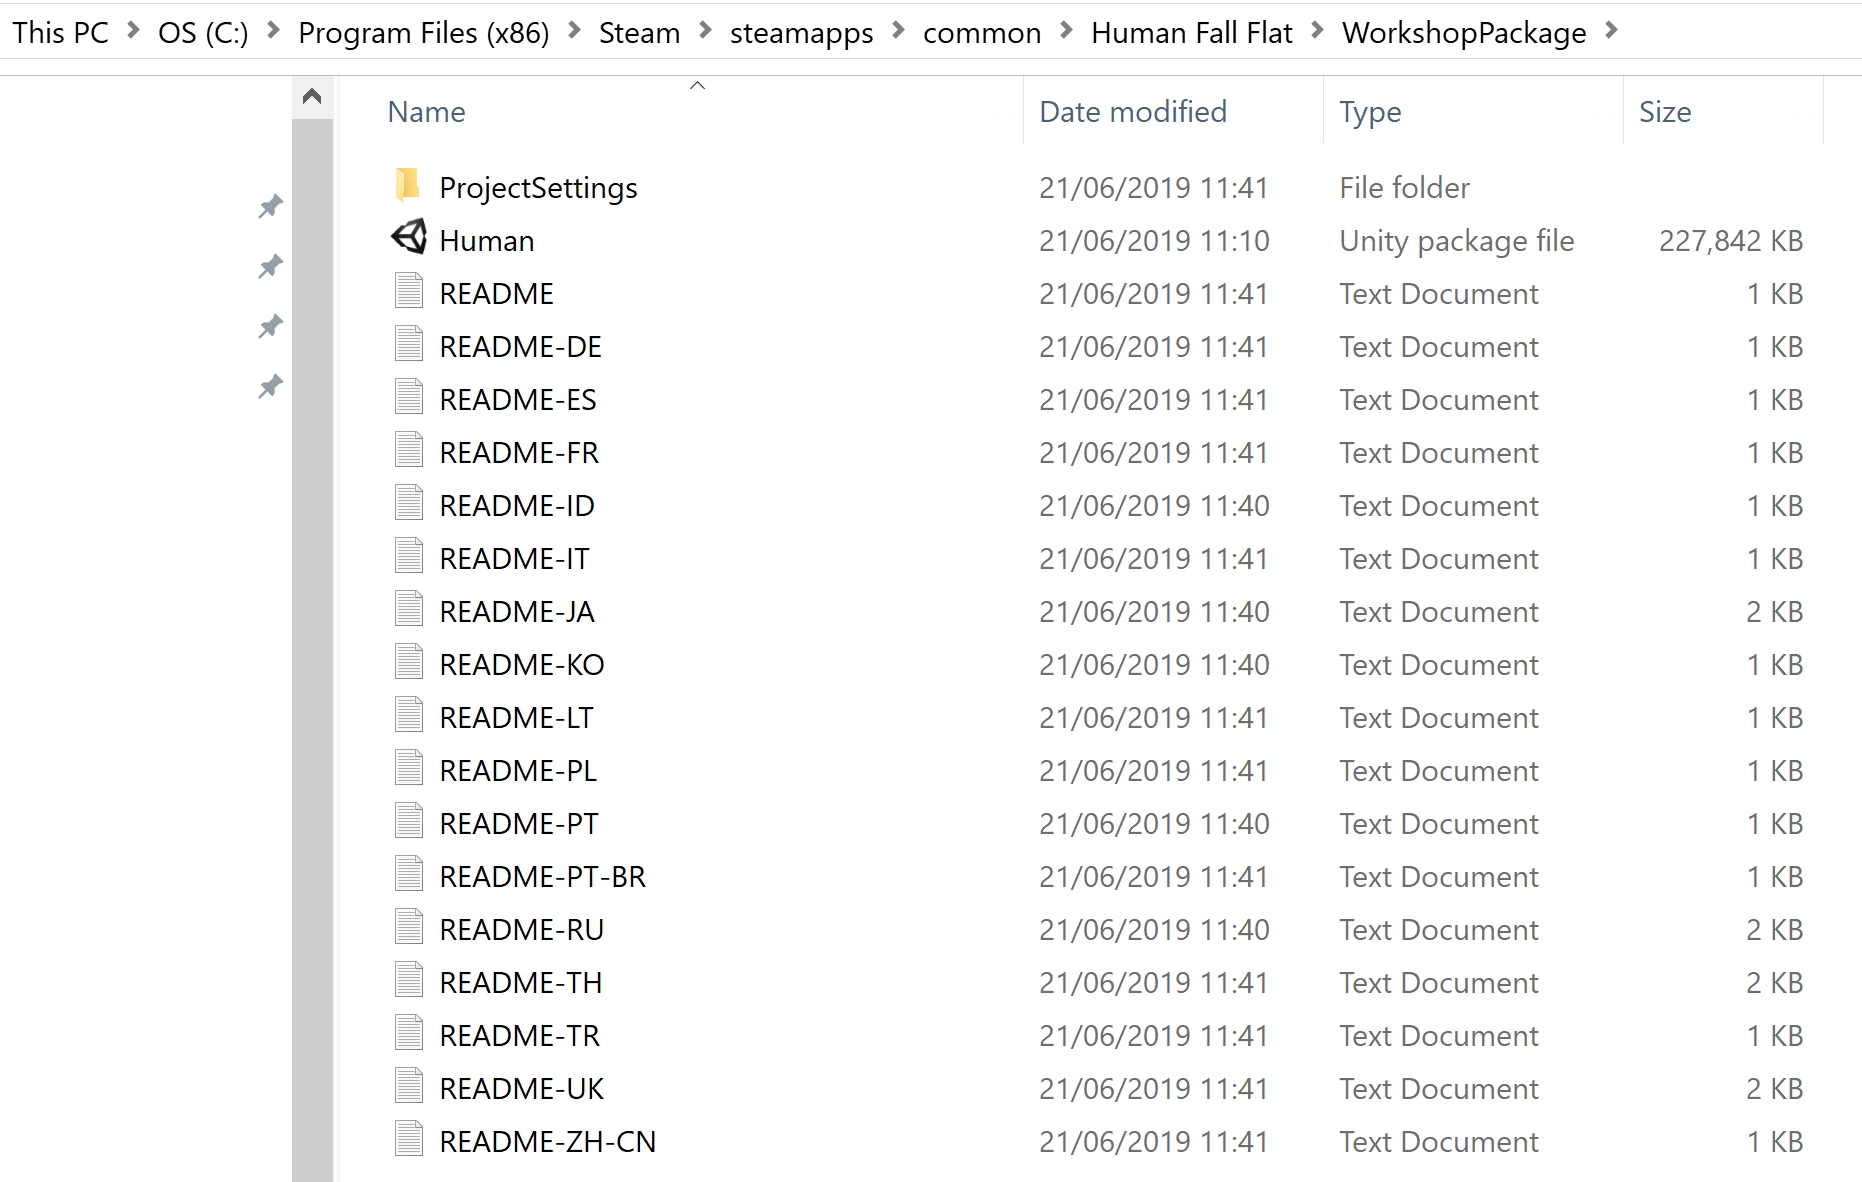Go to Human Fall Flat breadcrumb folder
The width and height of the screenshot is (1862, 1182).
[1191, 33]
